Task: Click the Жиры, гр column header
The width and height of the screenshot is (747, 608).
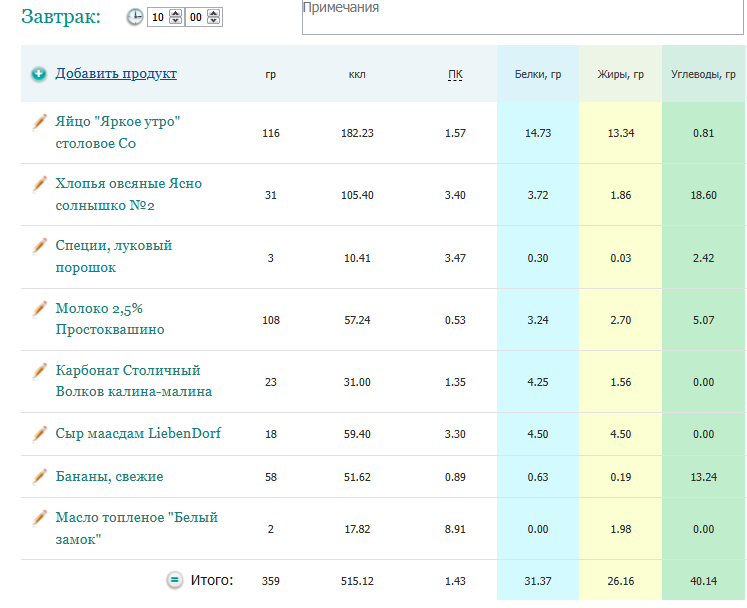Action: (621, 74)
